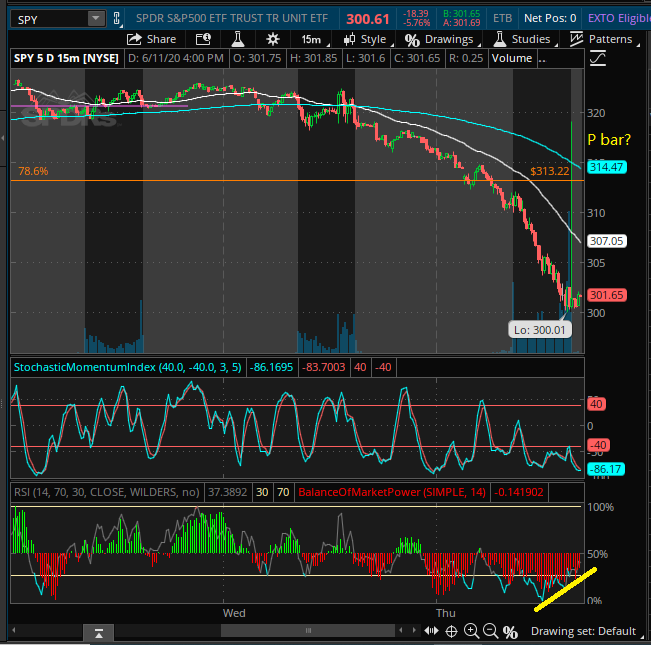Click the collapse-panel up-arrow tab at bottom
The height and width of the screenshot is (645, 651).
[99, 633]
